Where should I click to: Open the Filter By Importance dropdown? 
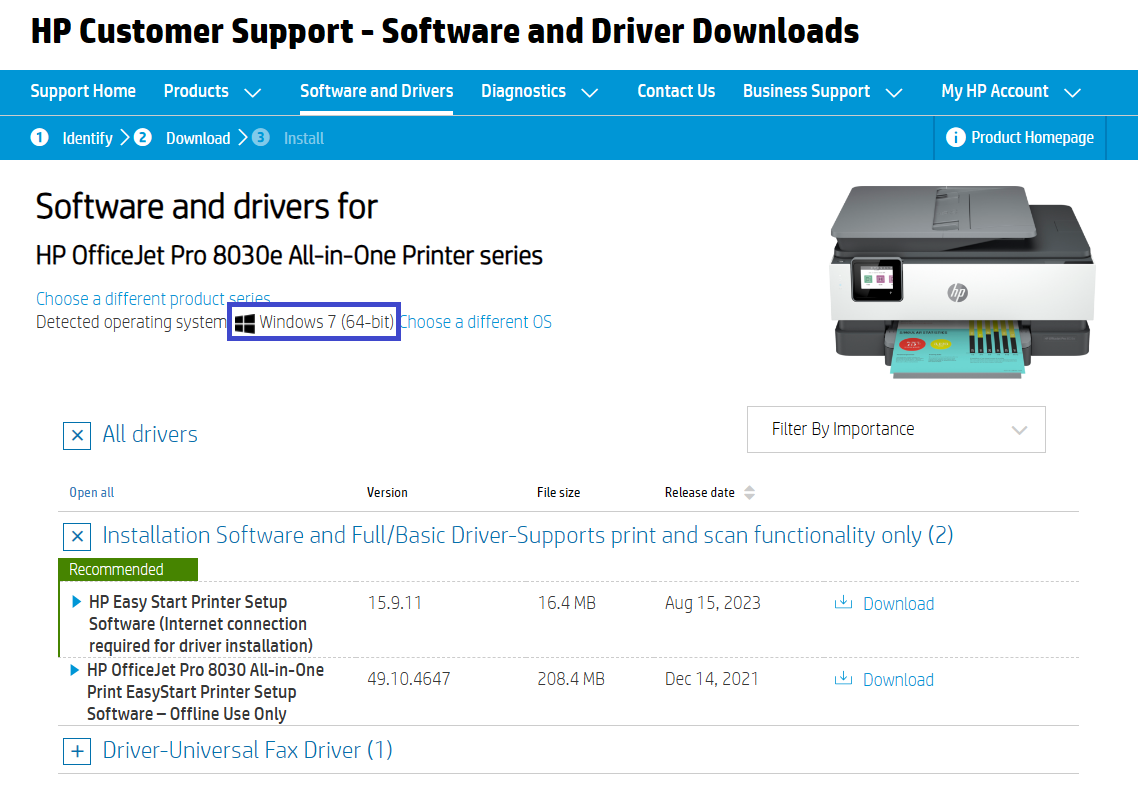pos(895,429)
